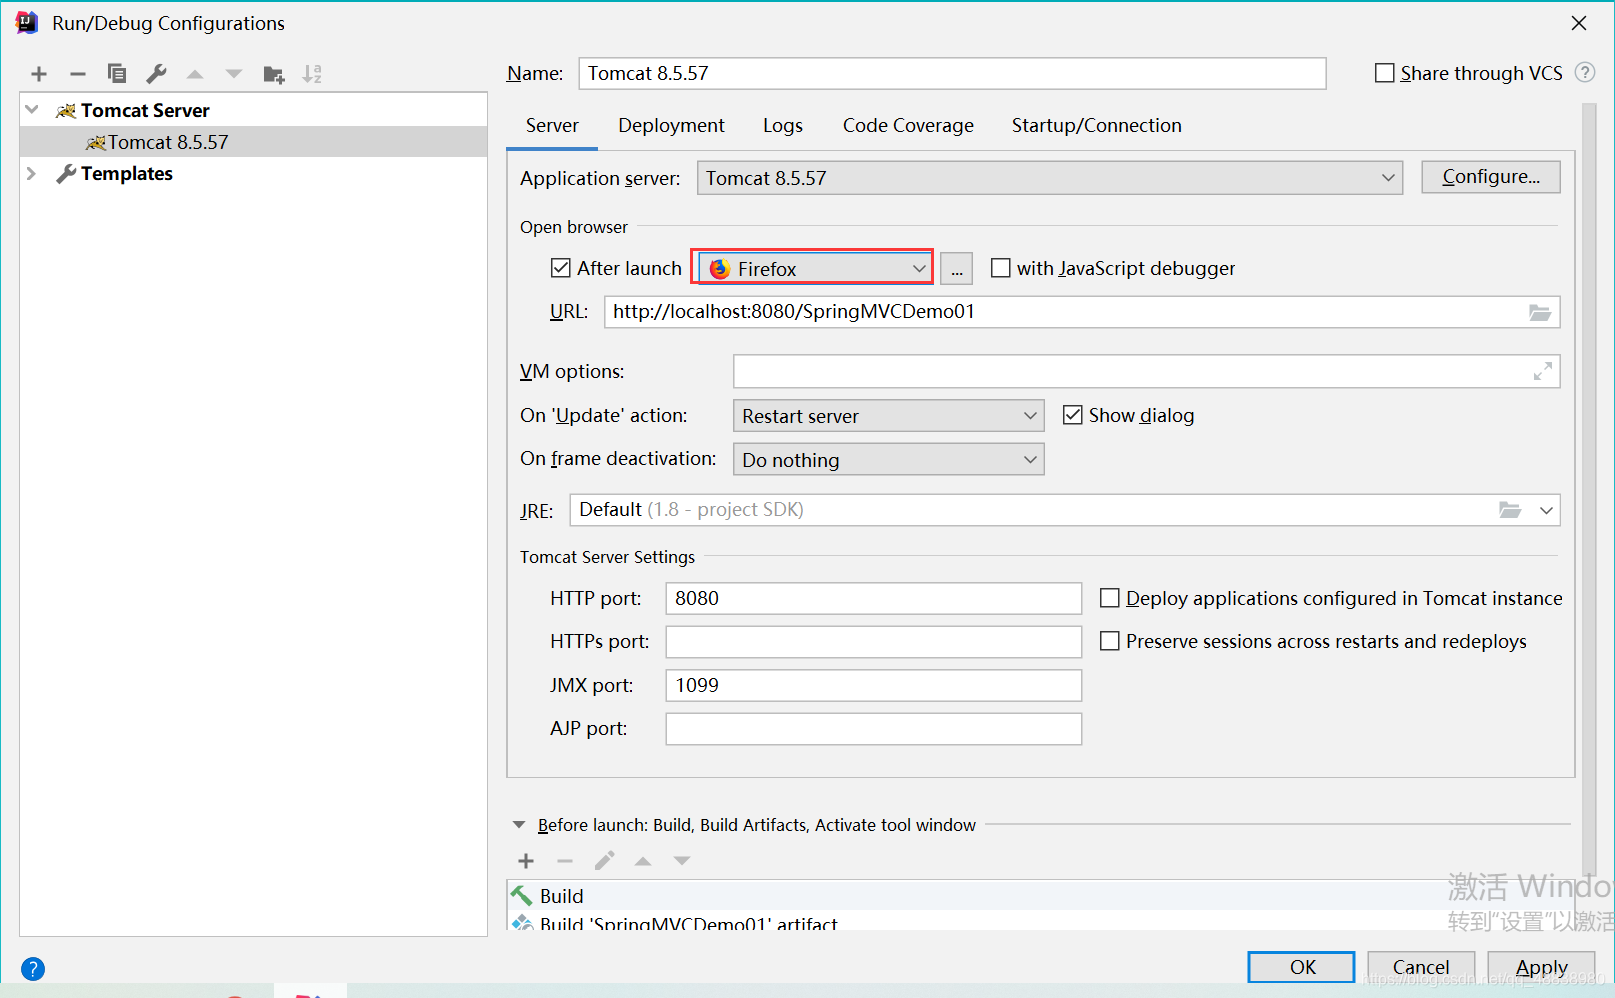Switch to the Deployment tab
Screen dimensions: 1615x998
671,126
